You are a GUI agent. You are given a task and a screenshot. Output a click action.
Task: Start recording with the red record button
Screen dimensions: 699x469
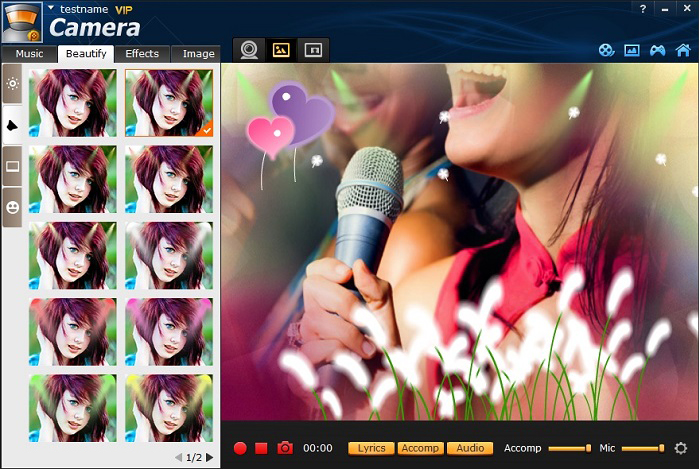[x=240, y=448]
